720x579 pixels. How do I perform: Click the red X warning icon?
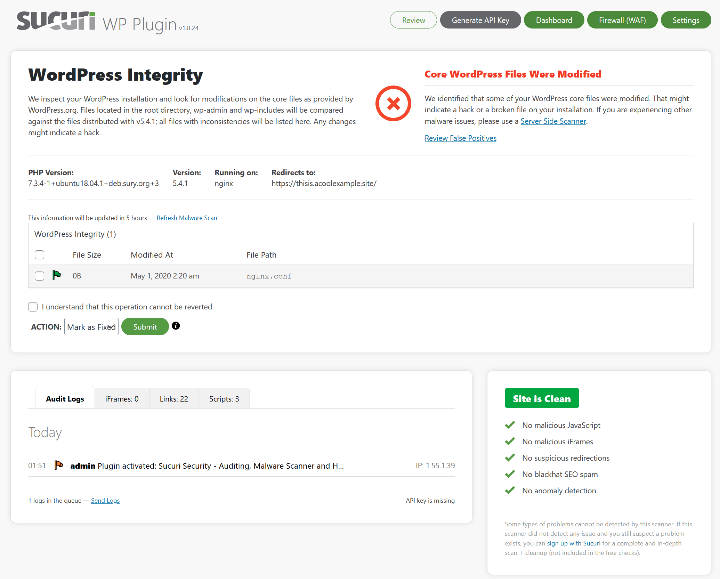[x=393, y=103]
